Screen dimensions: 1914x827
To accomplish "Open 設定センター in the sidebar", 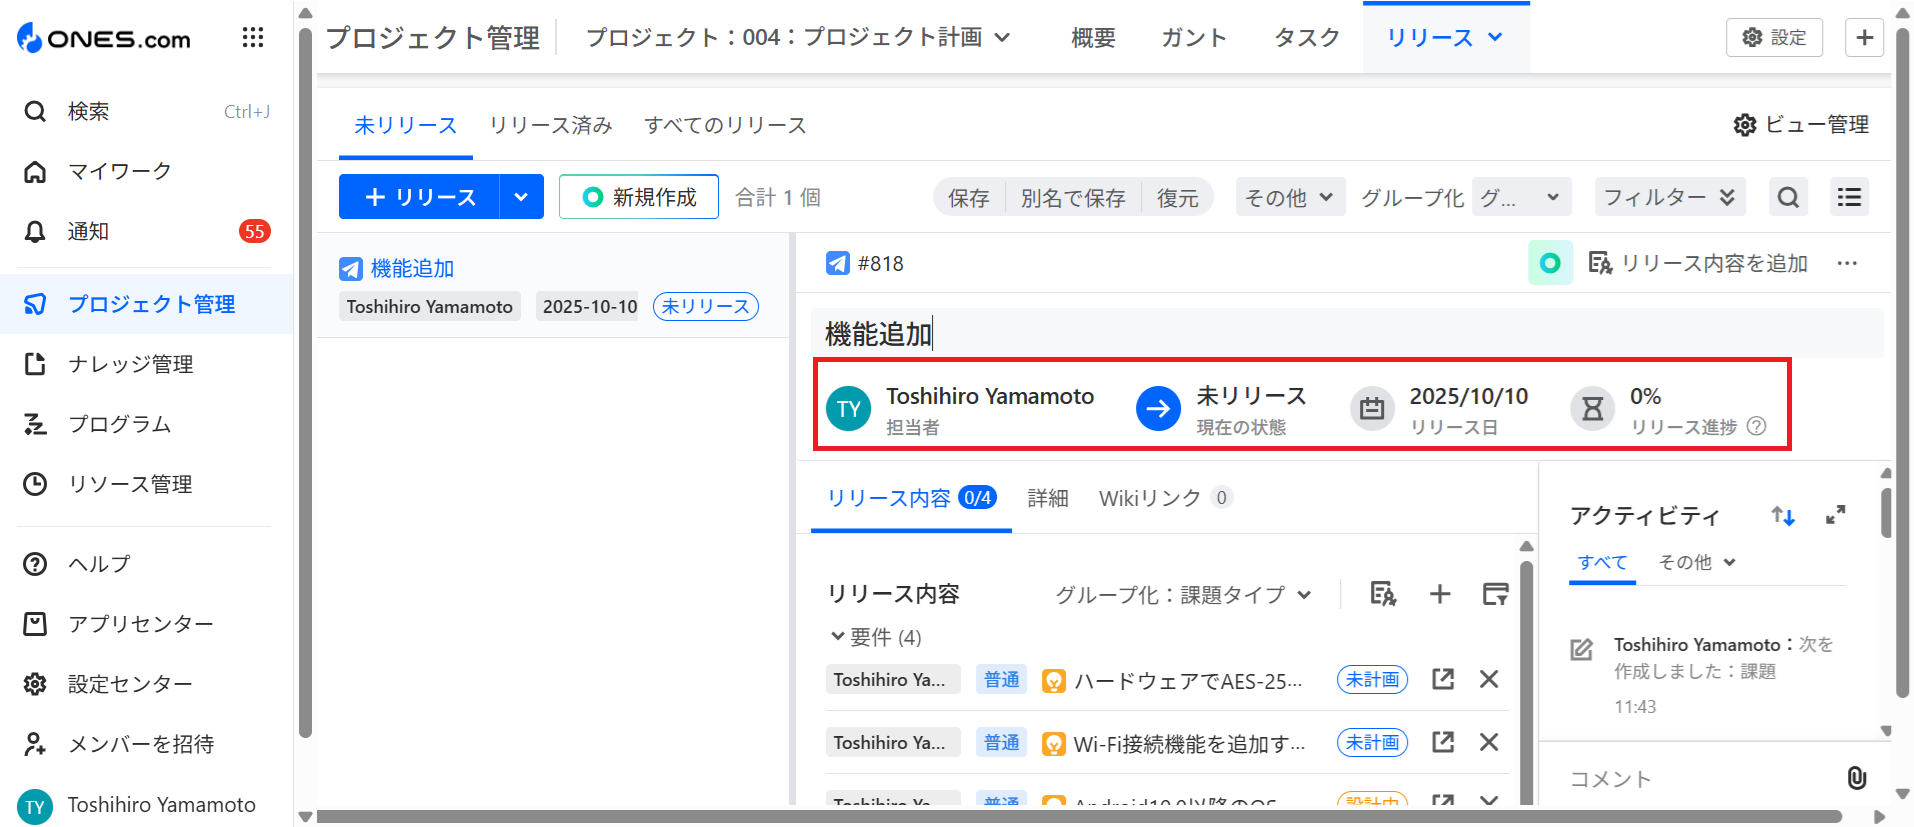I will [x=146, y=684].
